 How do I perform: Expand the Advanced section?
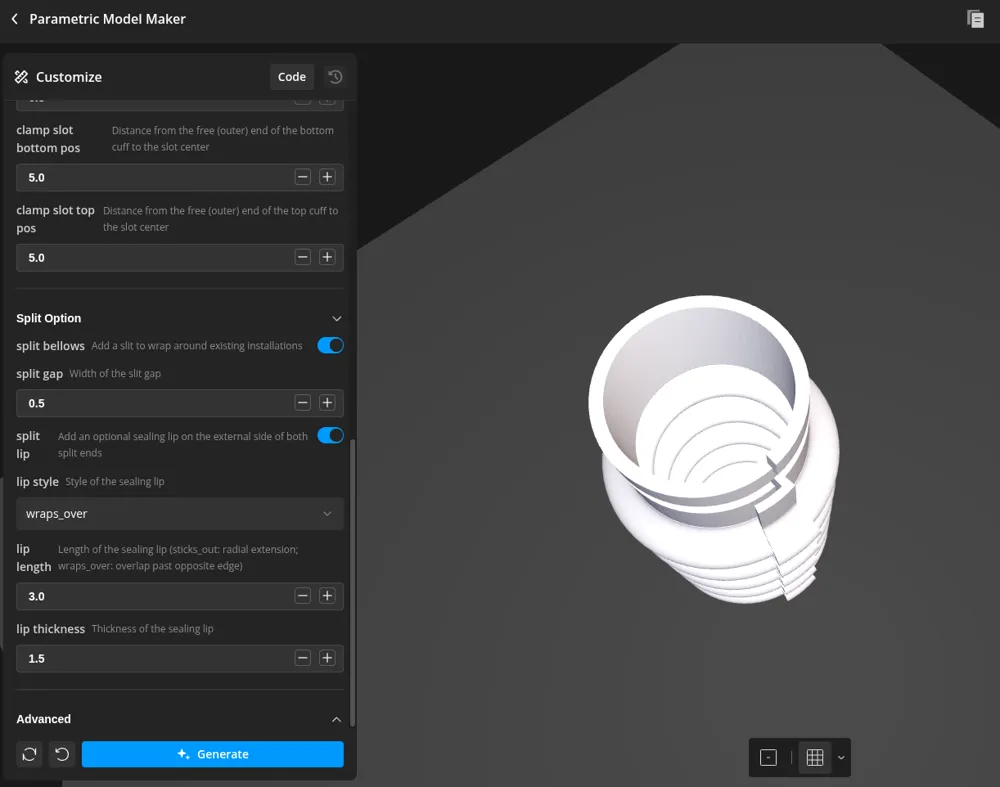pyautogui.click(x=337, y=719)
